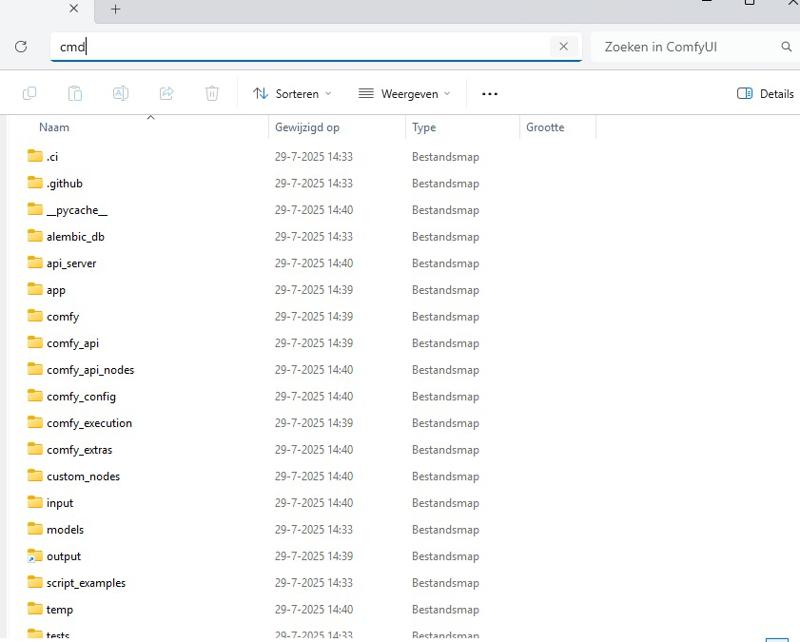Click the Bestandsmap type of comfy row

(x=445, y=317)
